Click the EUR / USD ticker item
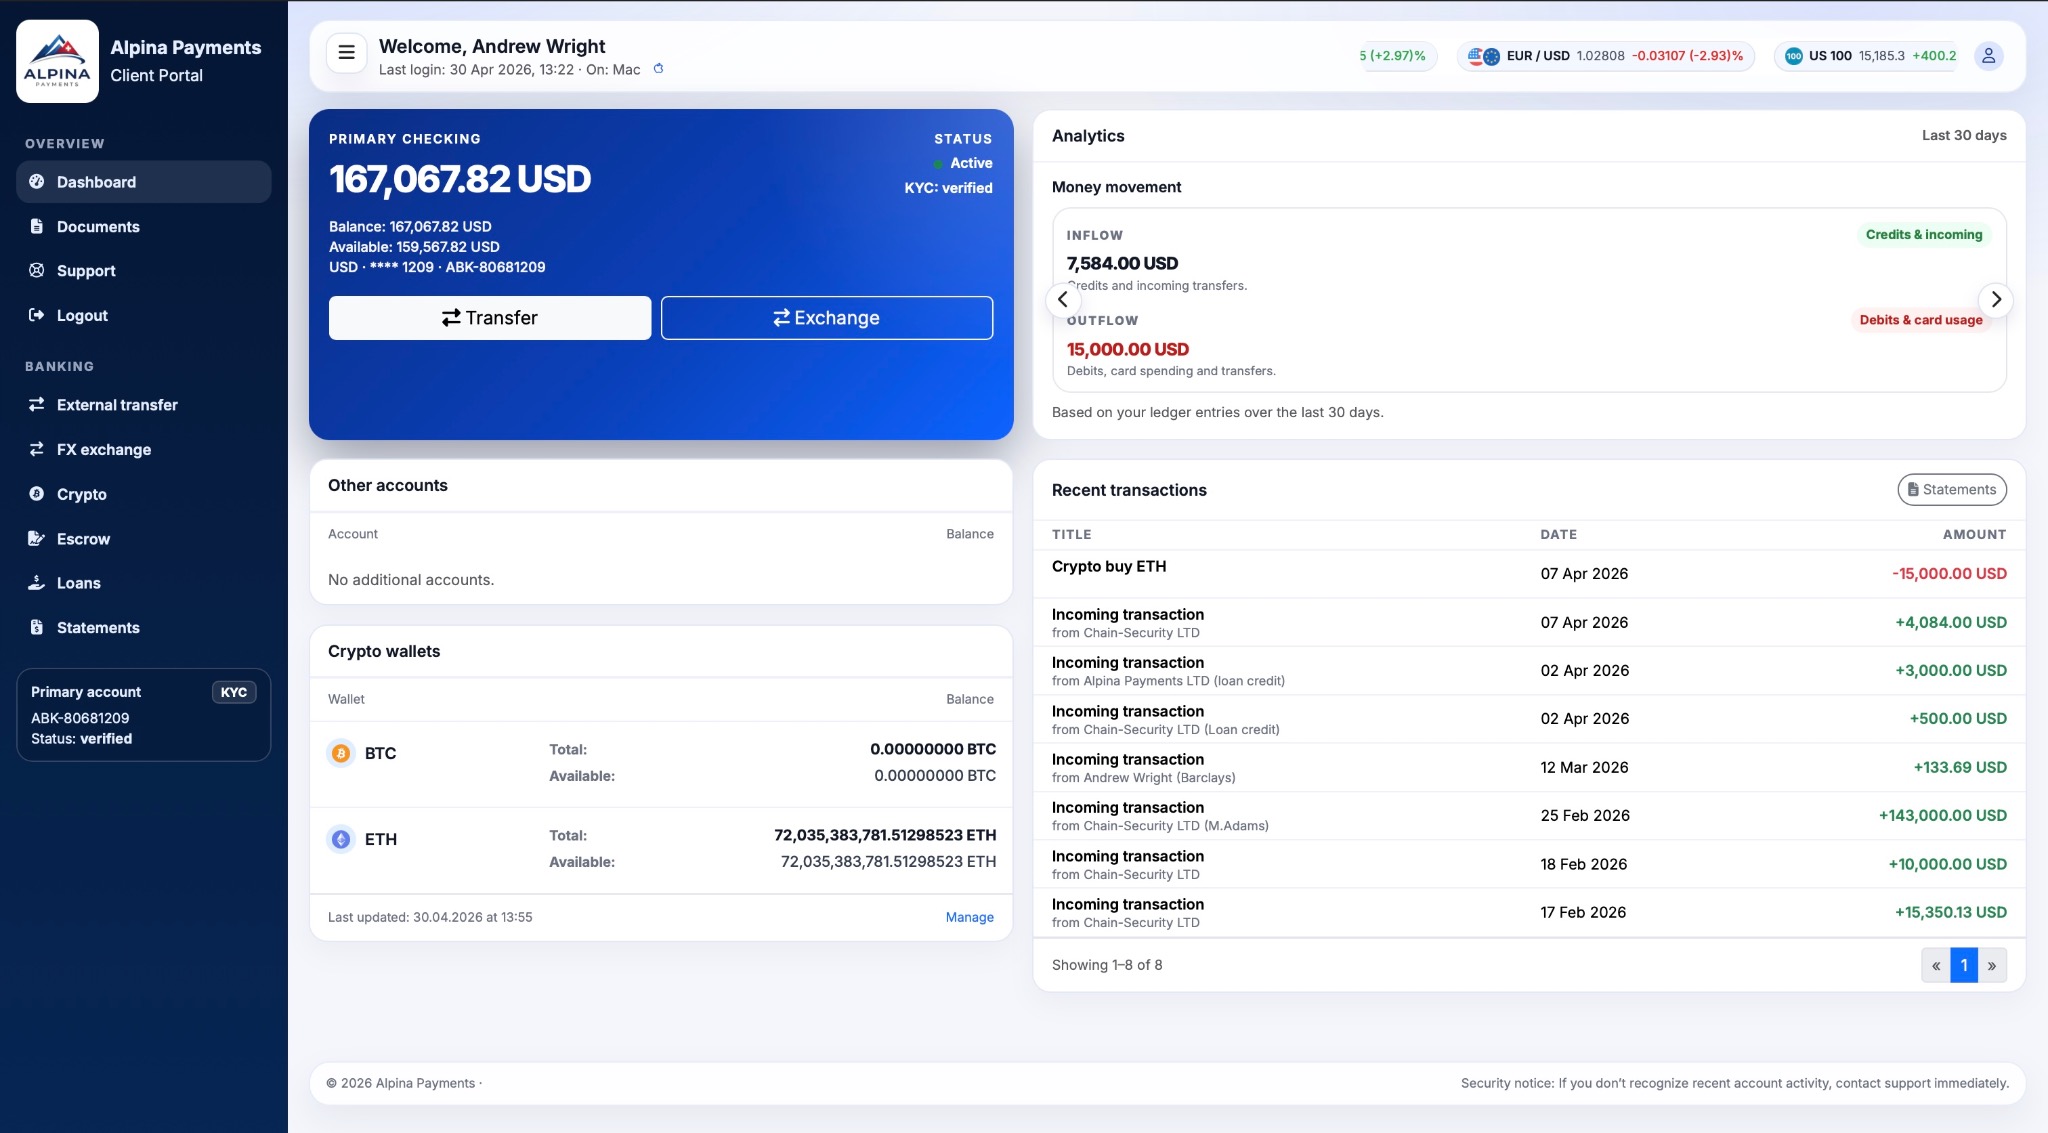The width and height of the screenshot is (2048, 1133). (1605, 56)
